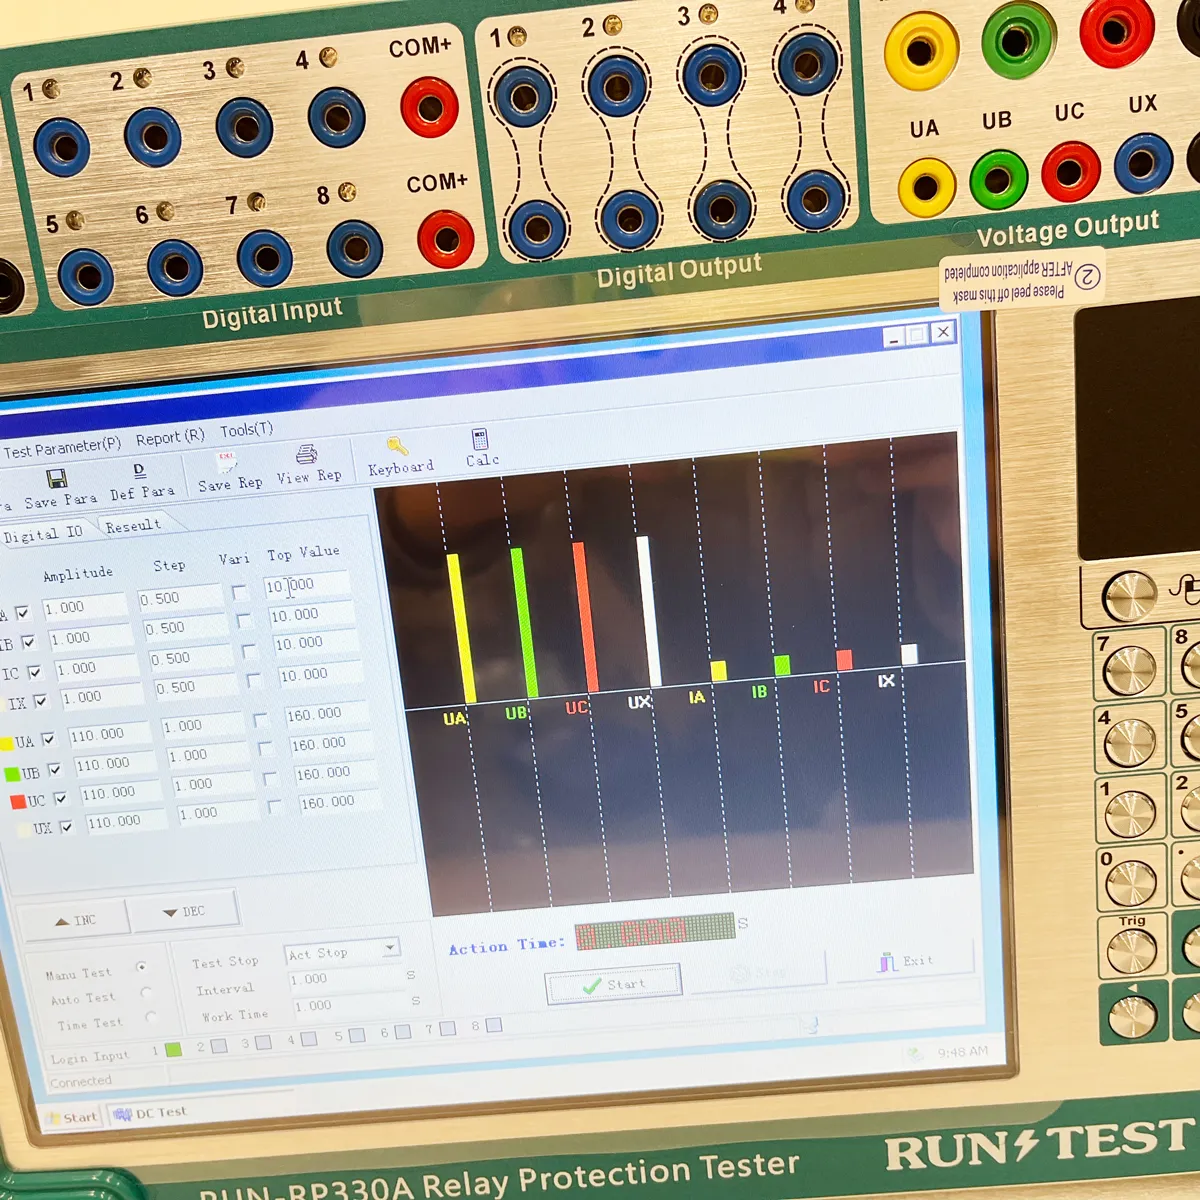Screen dimensions: 1200x1200
Task: Click the greyed-out Stop button
Action: click(x=757, y=971)
